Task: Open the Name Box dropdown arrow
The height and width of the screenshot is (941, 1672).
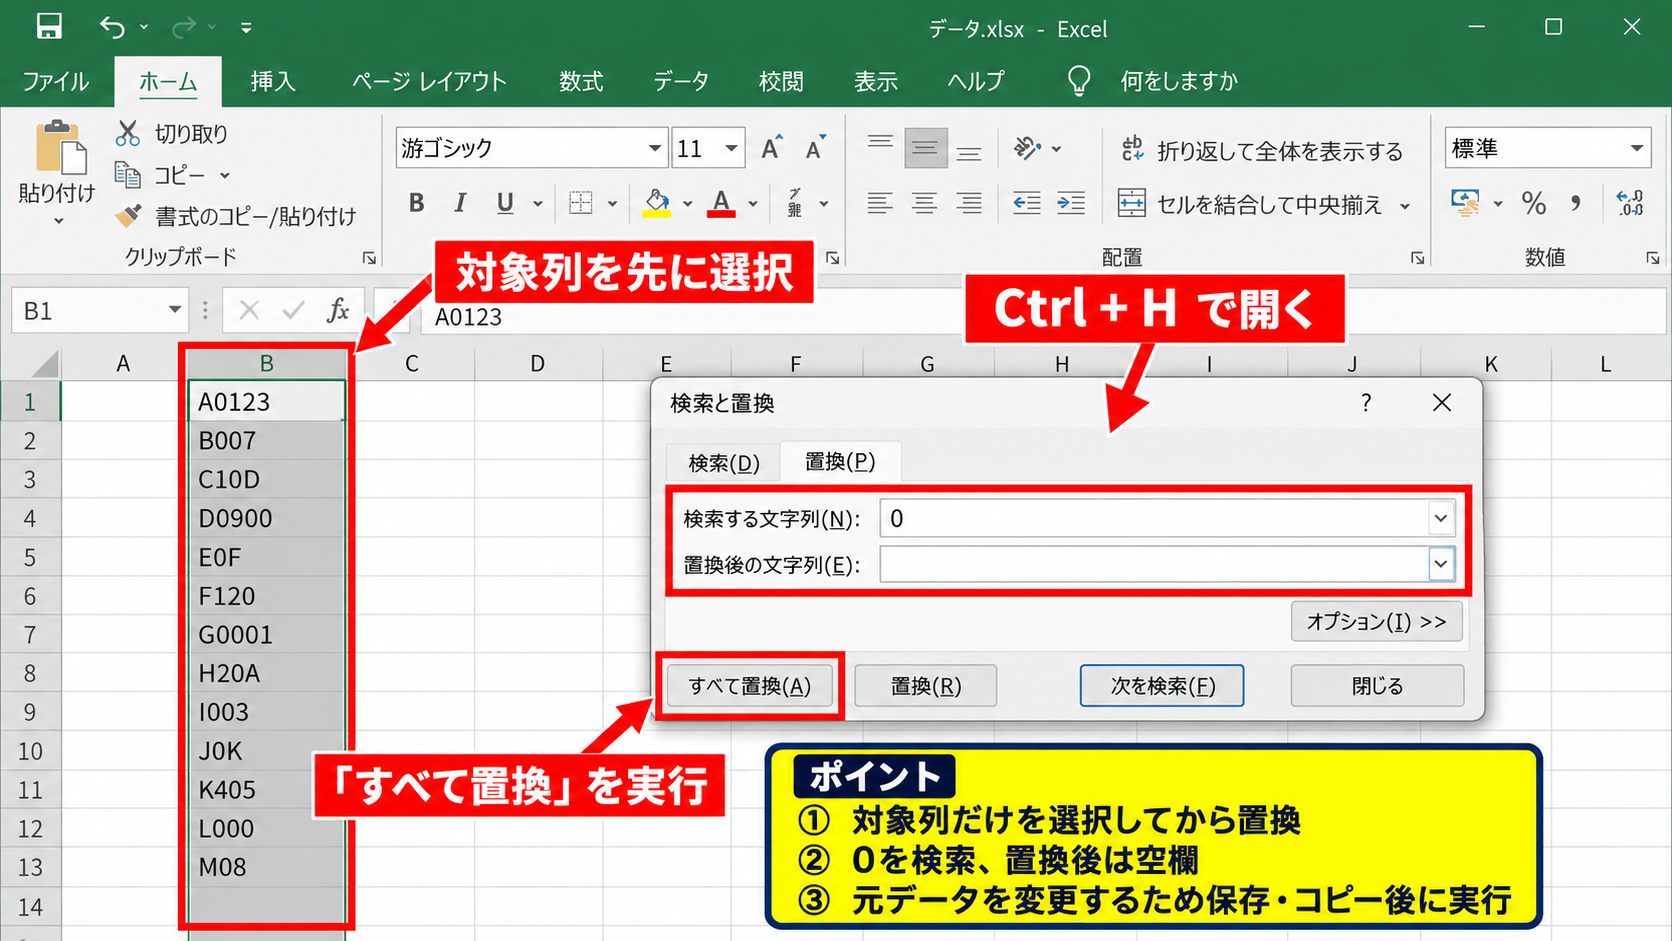Action: tap(174, 310)
